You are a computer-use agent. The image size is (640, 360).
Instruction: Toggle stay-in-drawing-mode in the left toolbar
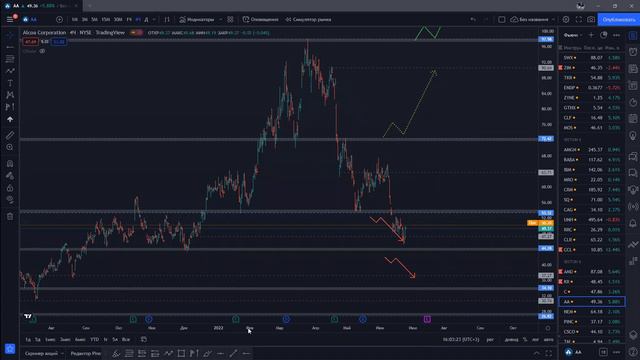pos(10,176)
